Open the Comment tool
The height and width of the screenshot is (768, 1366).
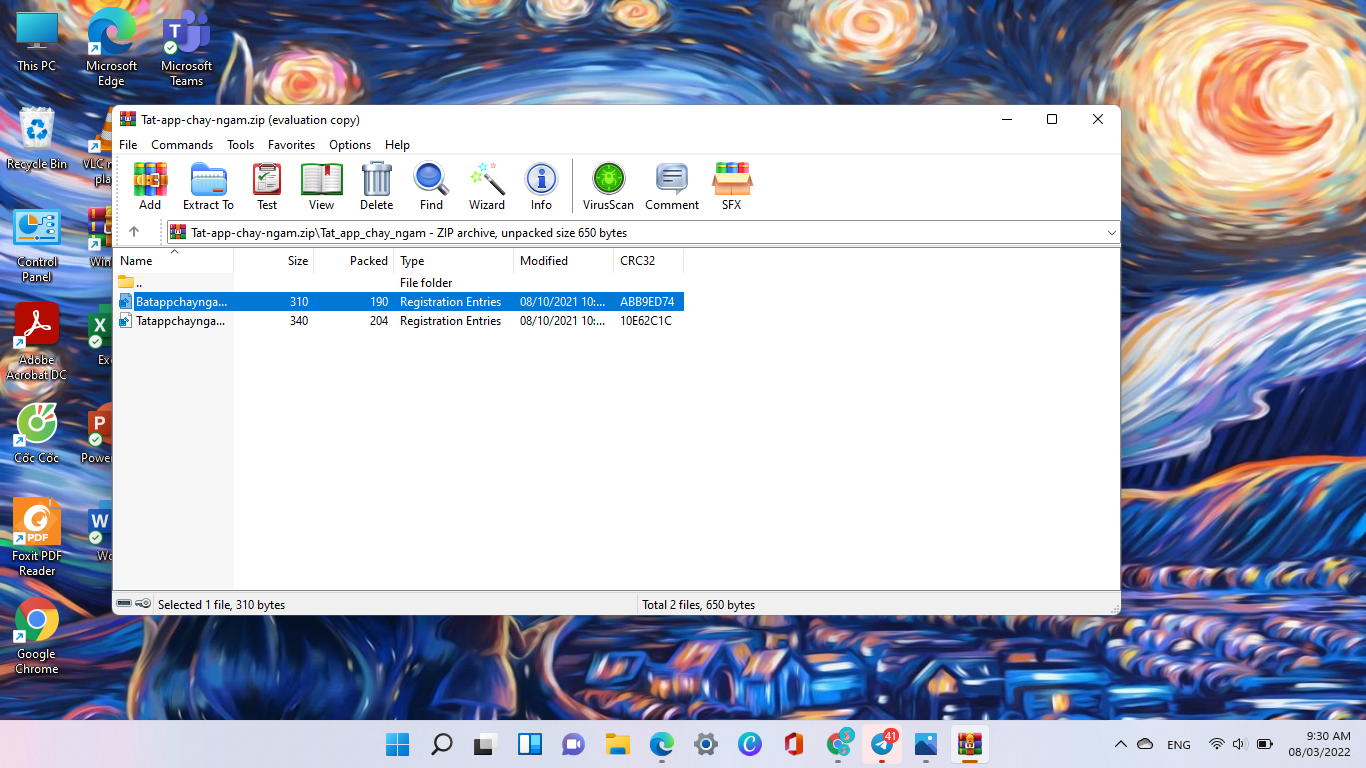click(x=672, y=187)
